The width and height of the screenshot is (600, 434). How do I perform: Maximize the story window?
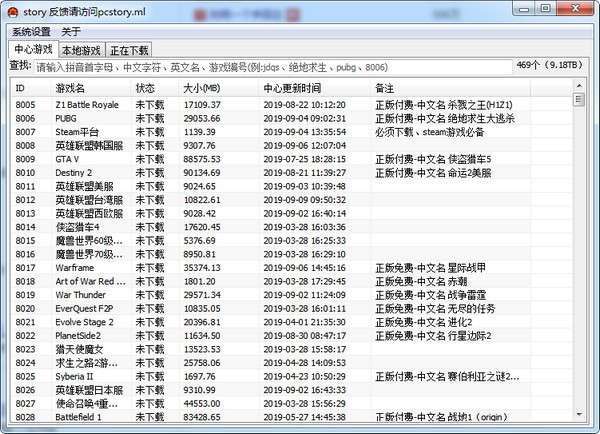(x=546, y=8)
